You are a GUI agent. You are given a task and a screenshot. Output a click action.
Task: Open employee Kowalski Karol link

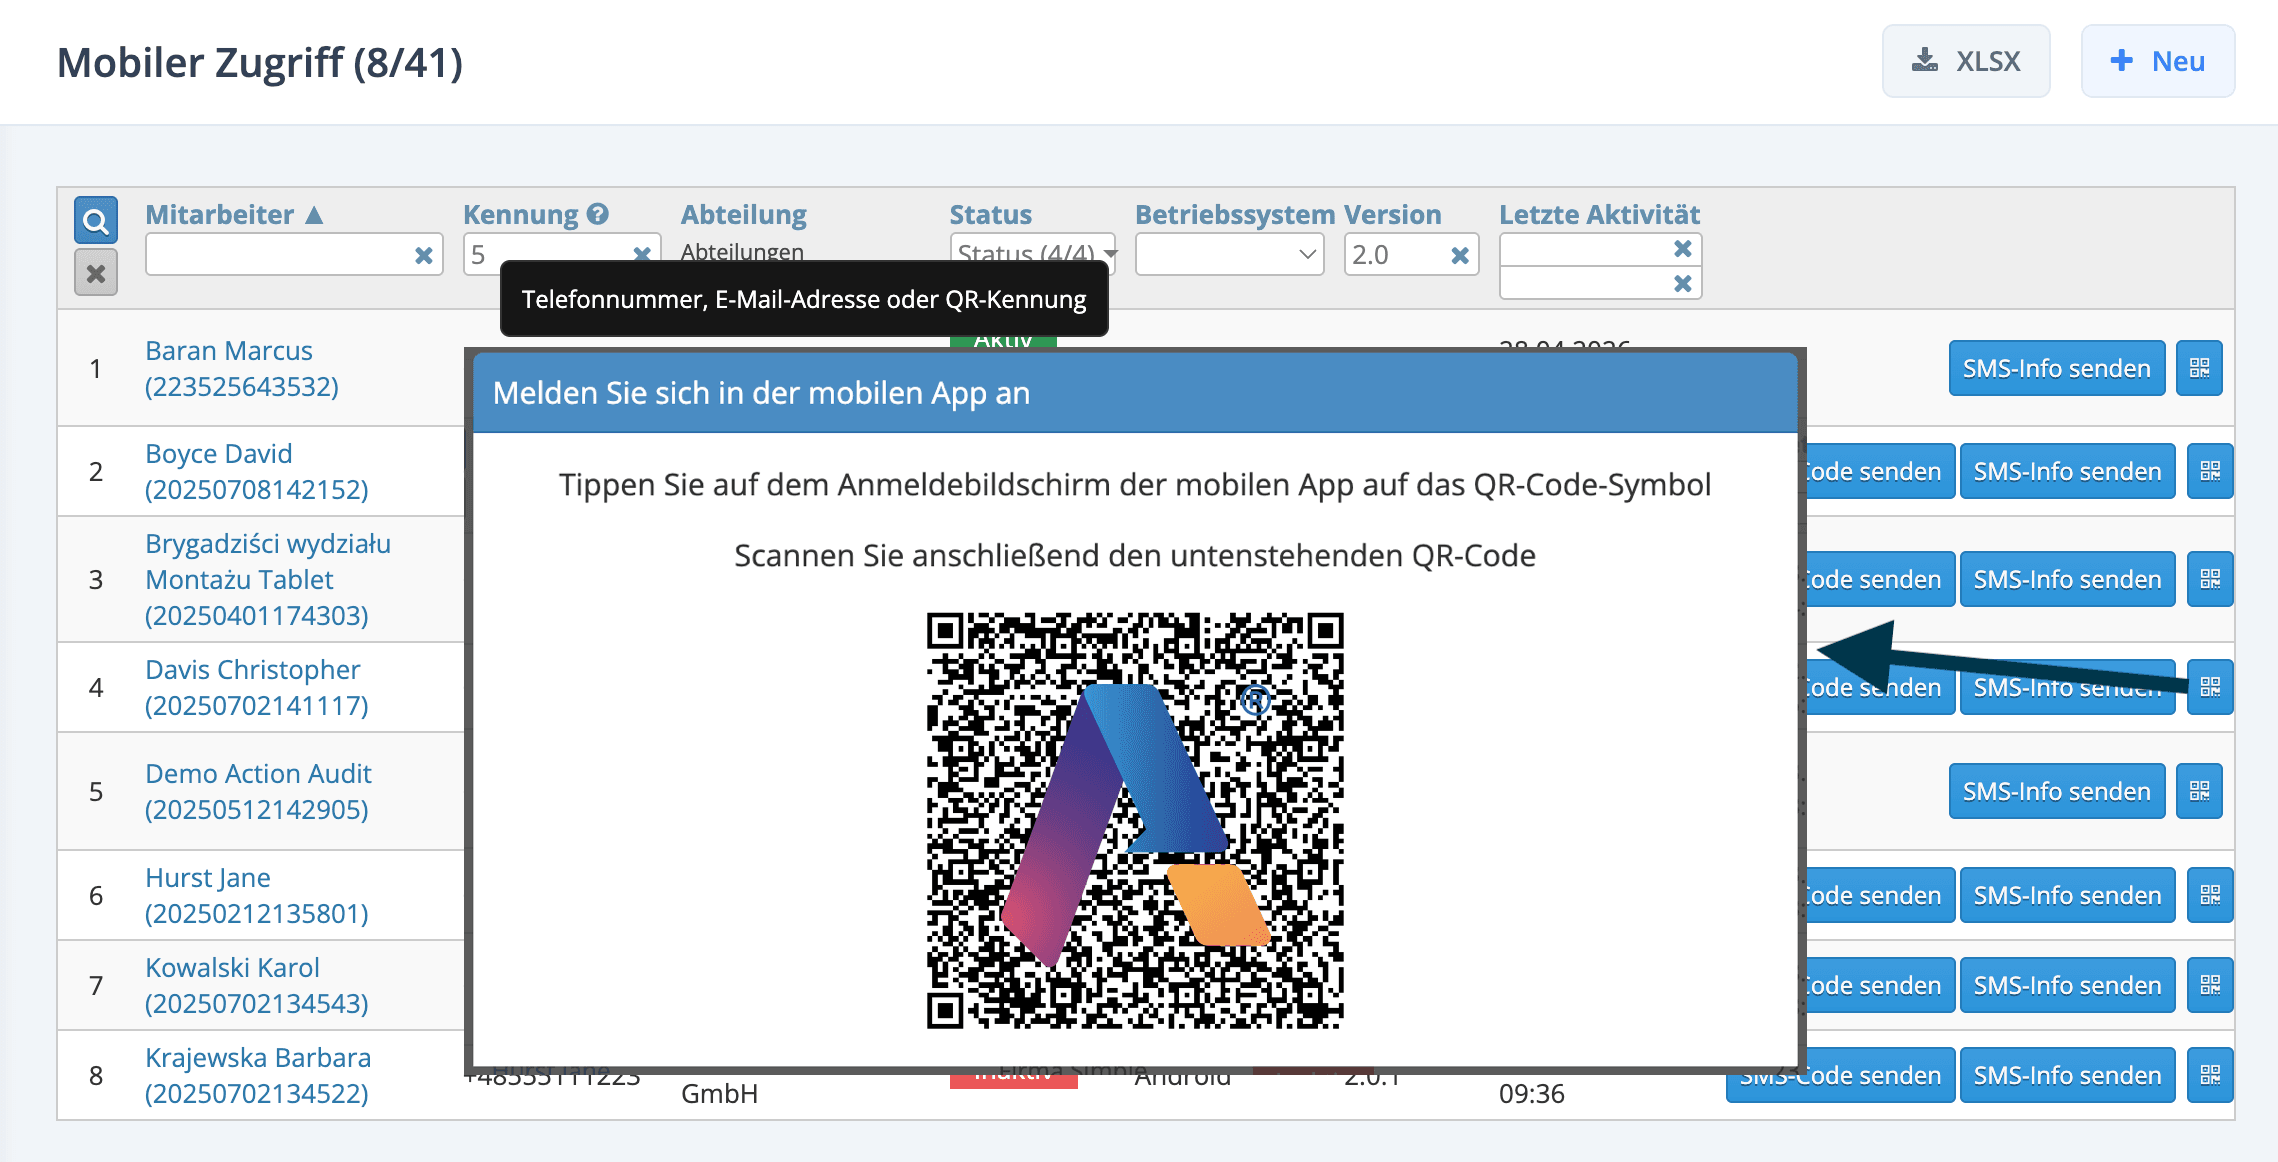click(257, 985)
